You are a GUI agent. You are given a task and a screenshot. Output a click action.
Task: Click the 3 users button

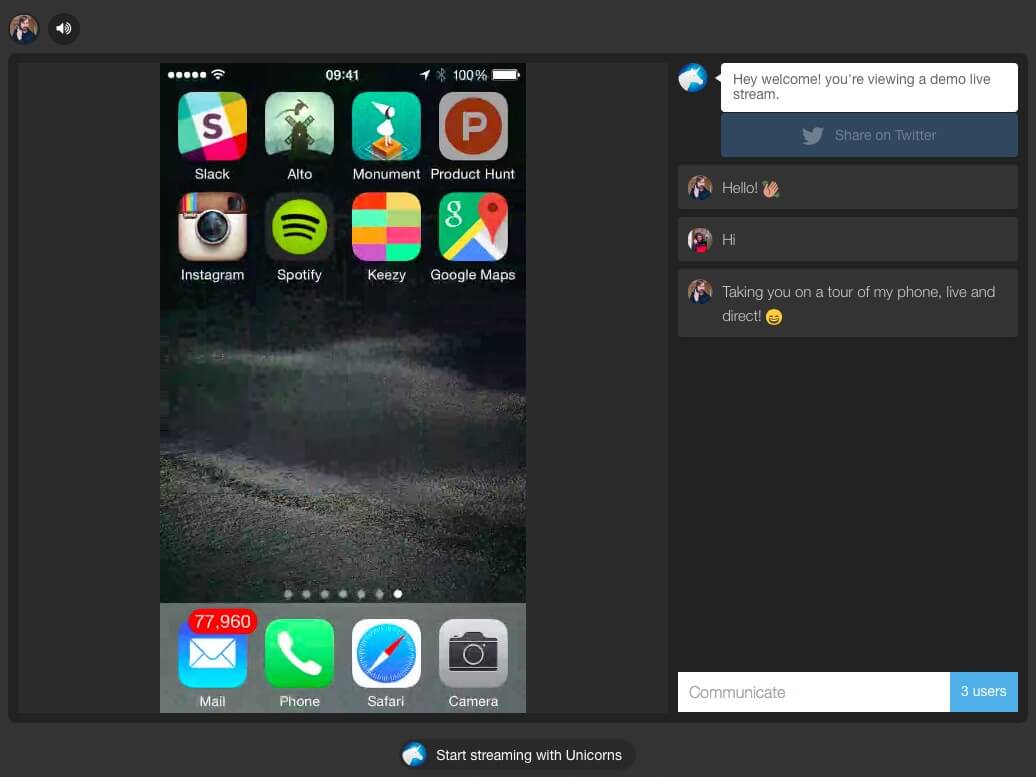click(x=984, y=692)
